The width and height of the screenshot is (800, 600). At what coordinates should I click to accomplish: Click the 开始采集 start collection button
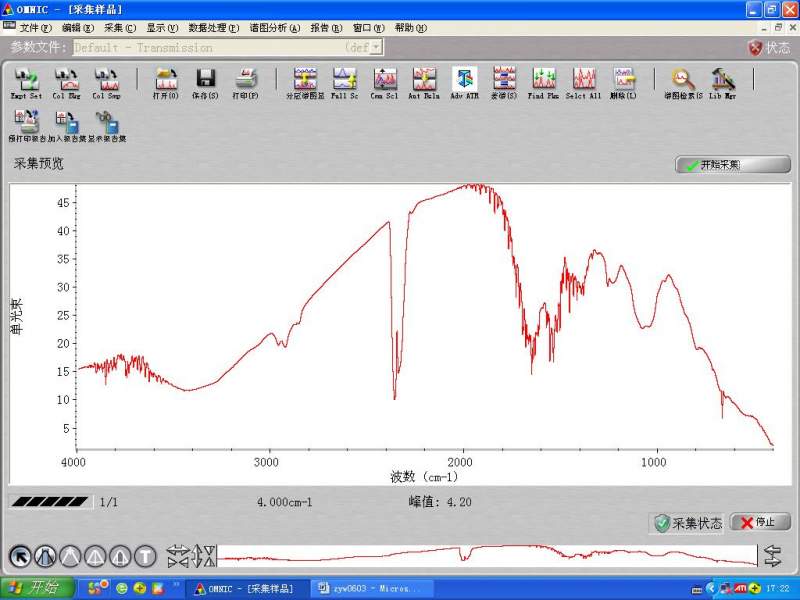(x=733, y=164)
